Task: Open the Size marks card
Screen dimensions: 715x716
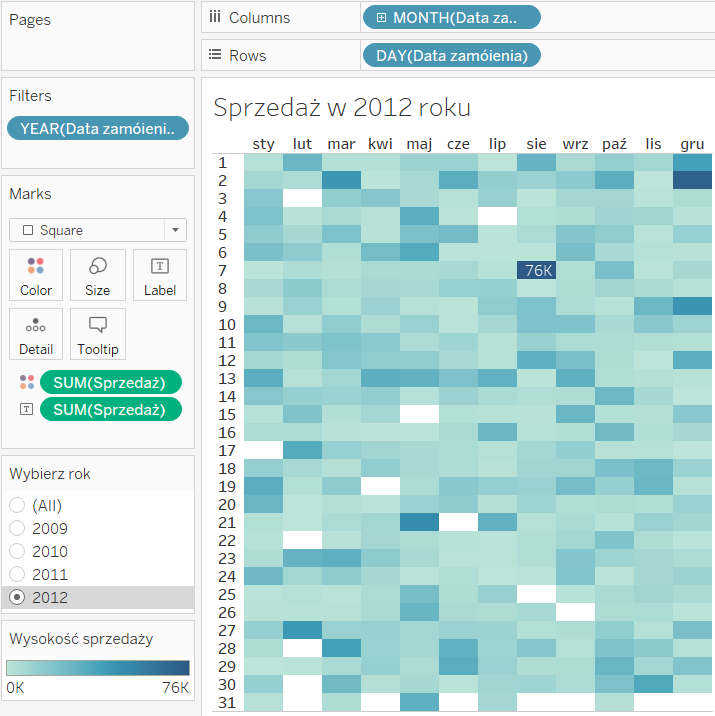Action: (x=98, y=275)
